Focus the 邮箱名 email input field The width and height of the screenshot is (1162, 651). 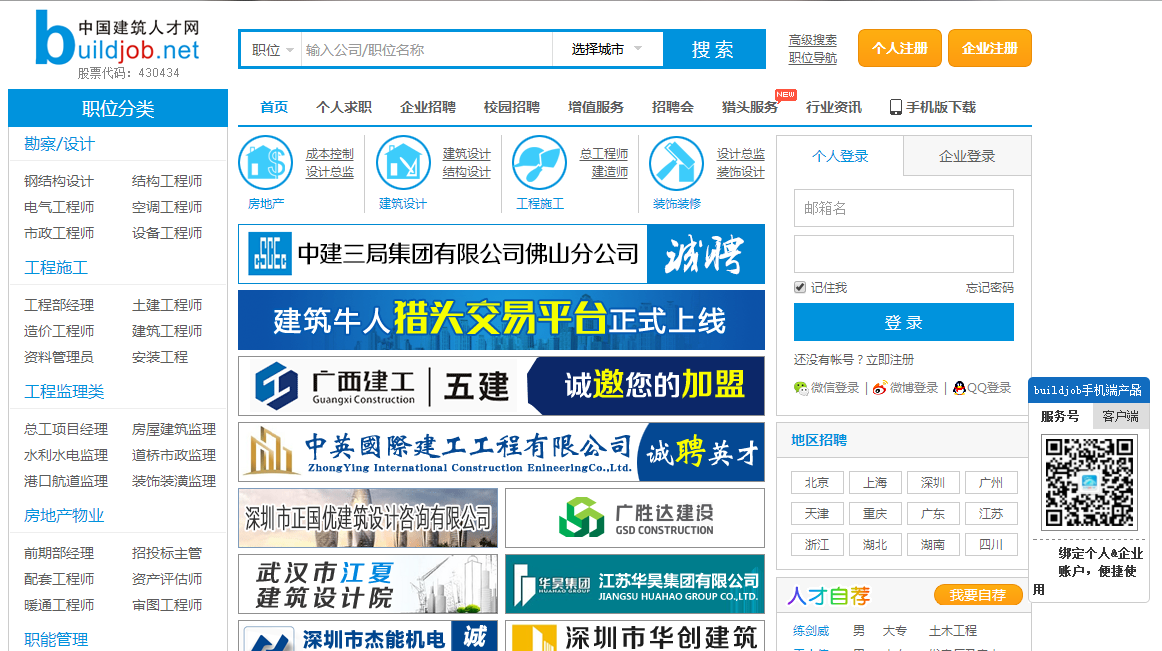[903, 208]
